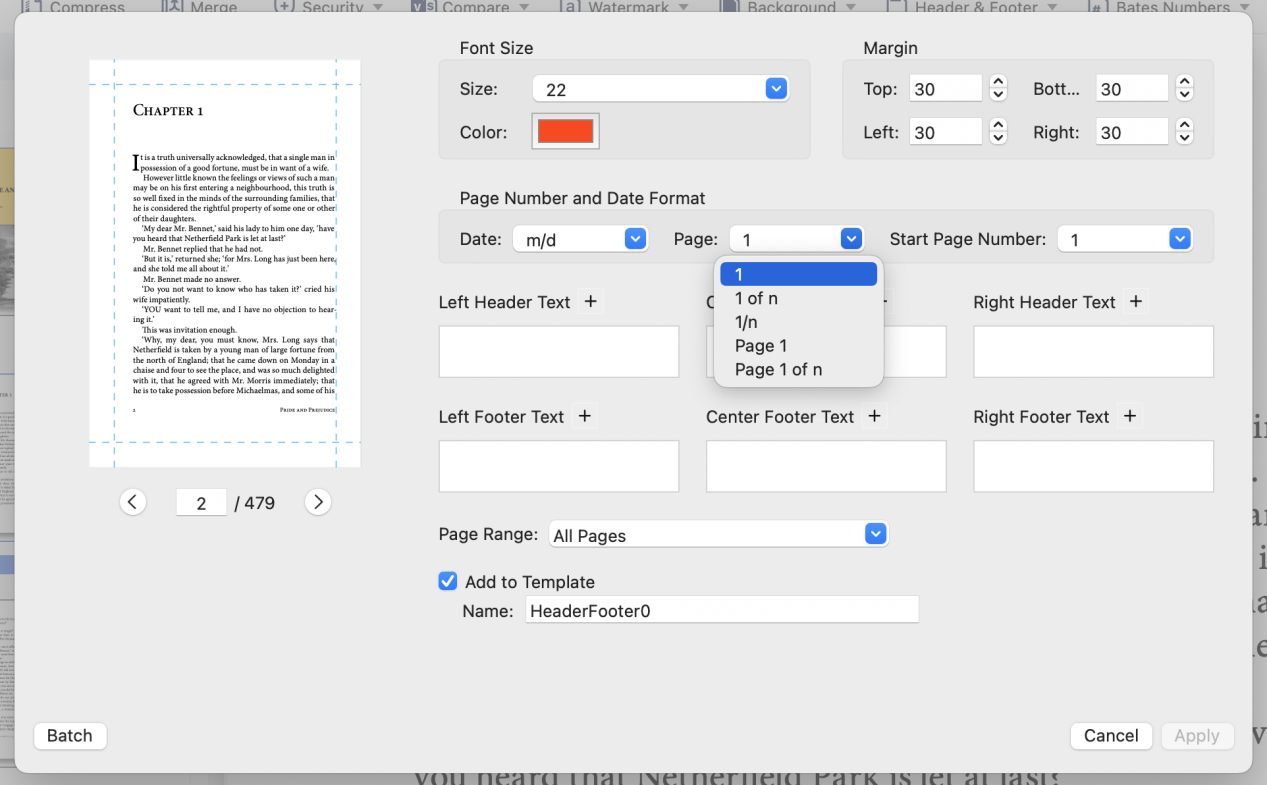Adjust the Left margin stepper
This screenshot has width=1267, height=785.
[x=998, y=132]
